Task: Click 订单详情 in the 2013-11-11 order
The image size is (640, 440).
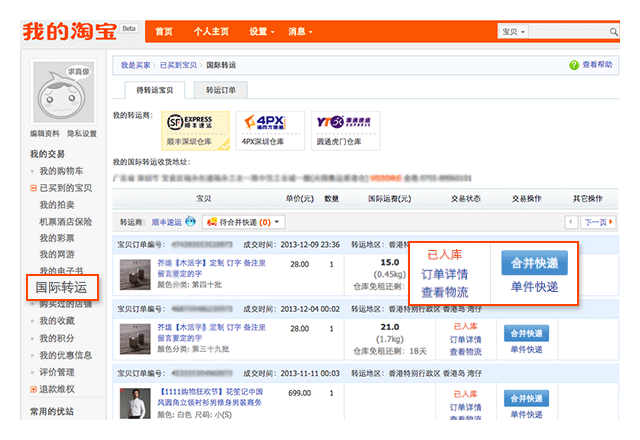Action: 465,407
